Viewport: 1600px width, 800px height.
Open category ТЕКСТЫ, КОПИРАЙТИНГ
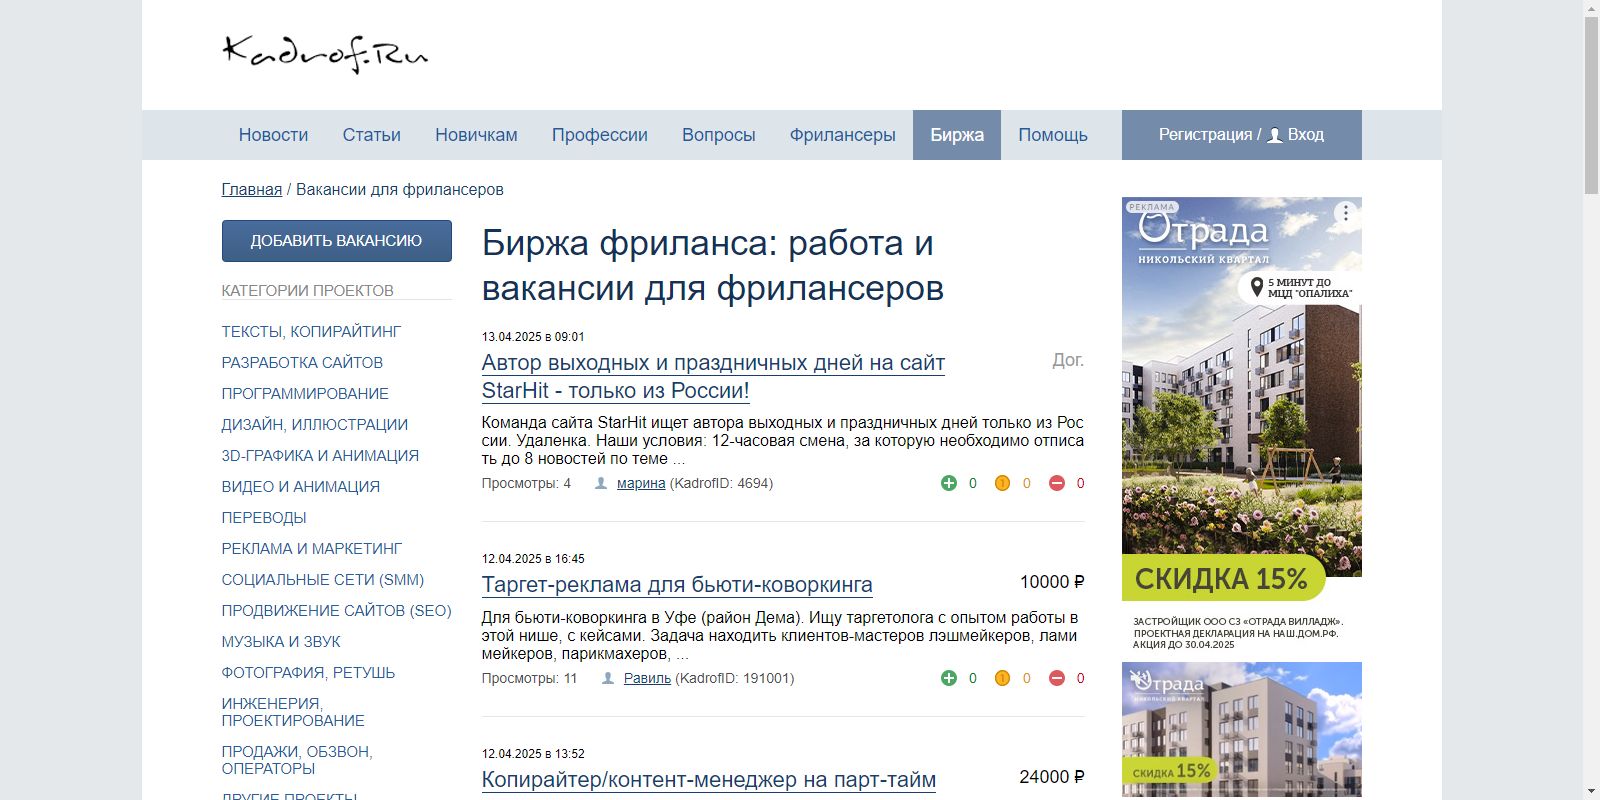point(311,332)
